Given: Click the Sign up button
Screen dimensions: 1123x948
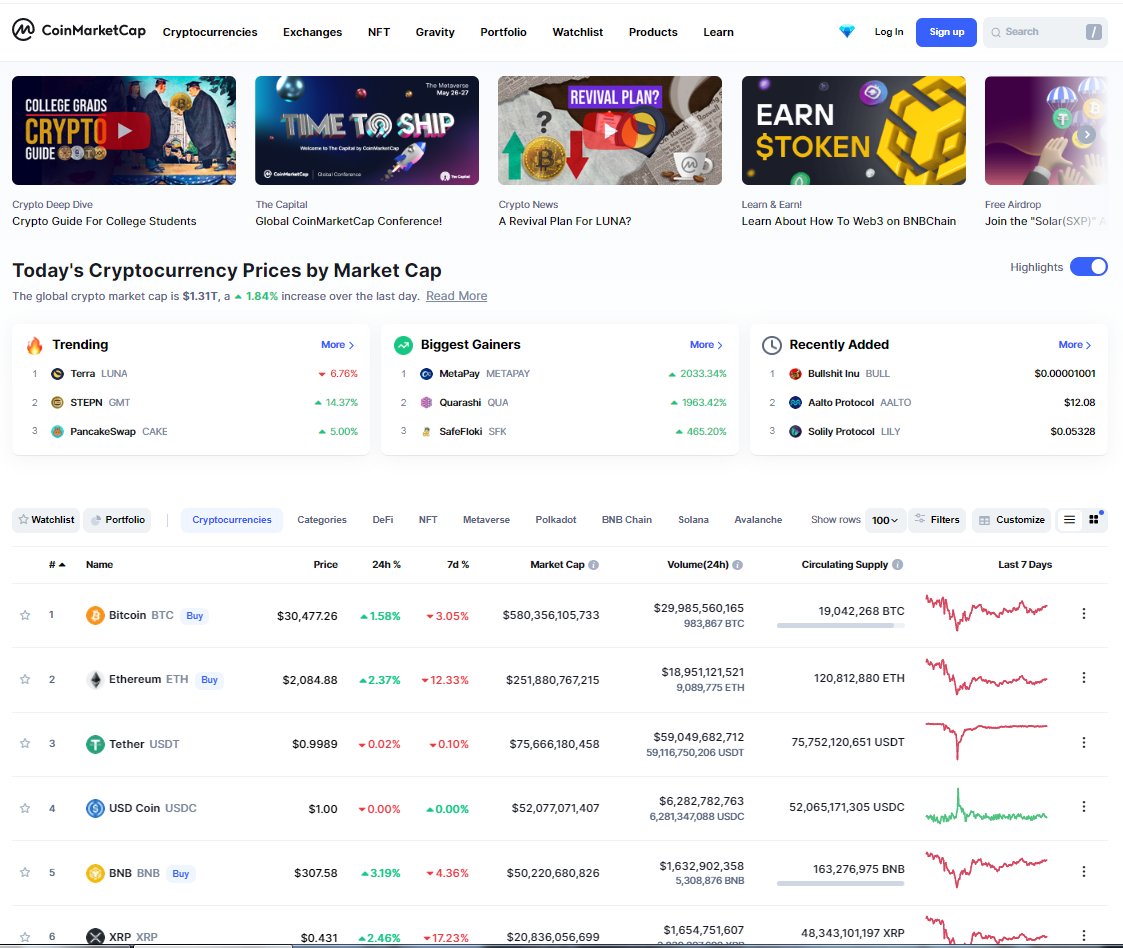Looking at the screenshot, I should click(x=946, y=32).
